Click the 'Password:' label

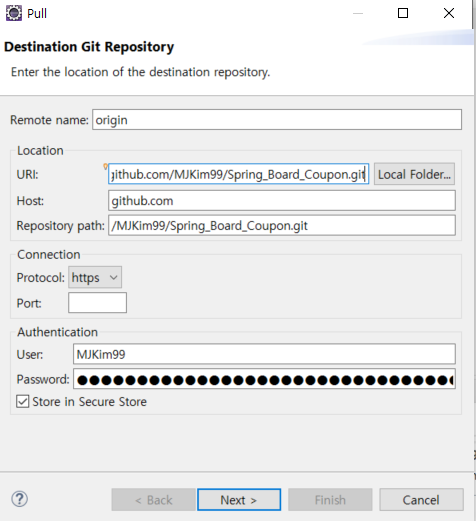[43, 379]
